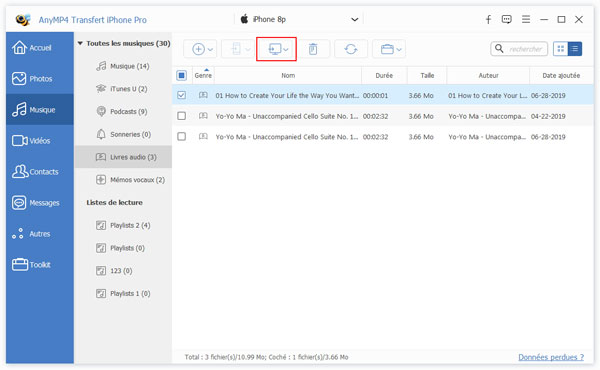Viewport: 600px width, 370px height.
Task: Click the Données perdues ? link
Action: (x=551, y=357)
